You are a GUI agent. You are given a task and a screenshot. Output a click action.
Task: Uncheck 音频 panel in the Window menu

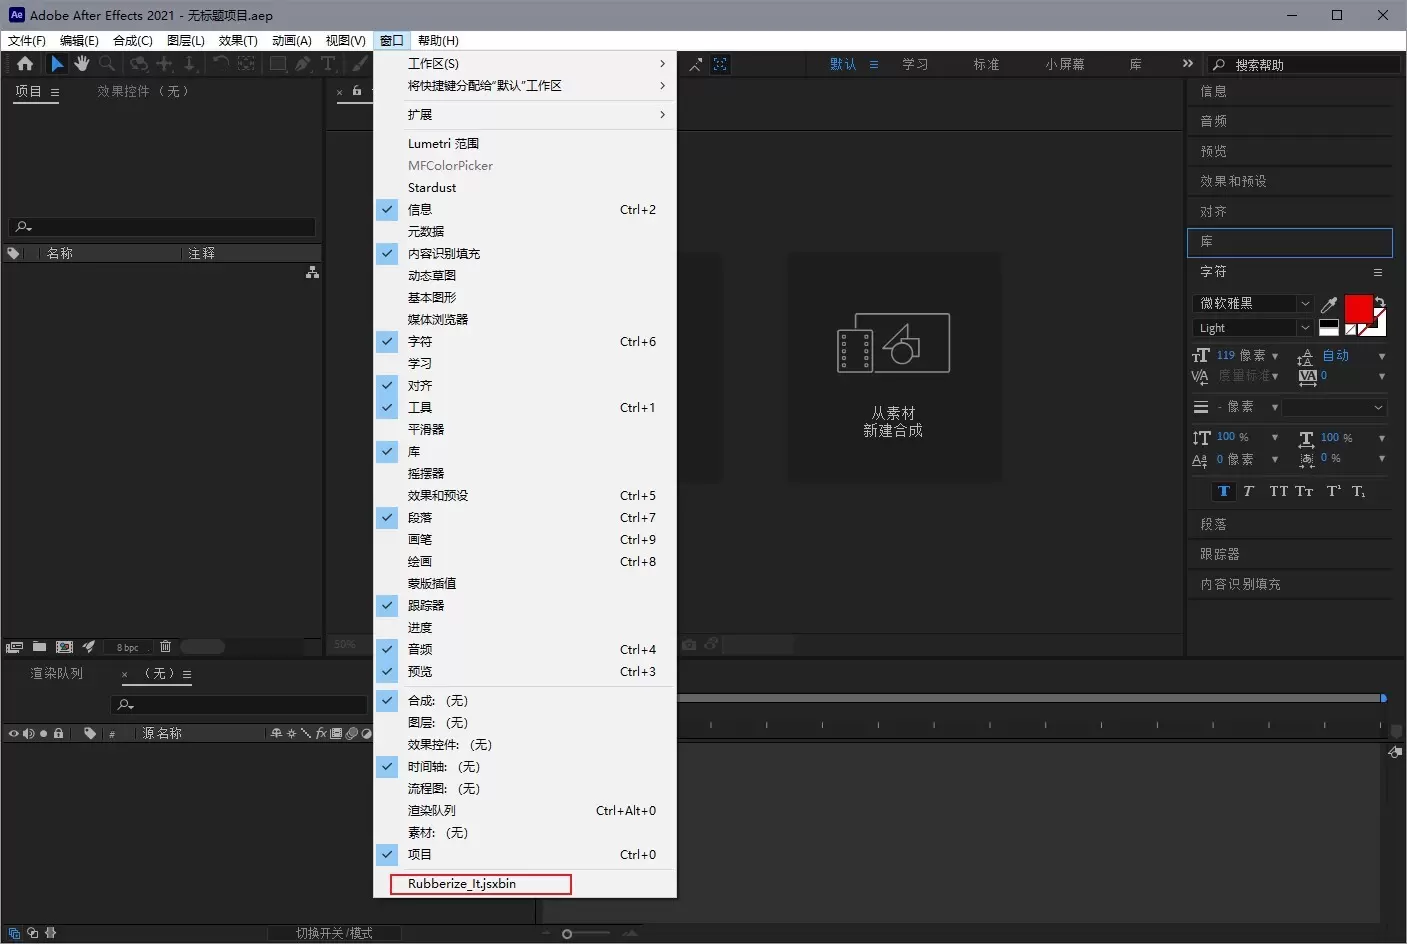pos(525,650)
